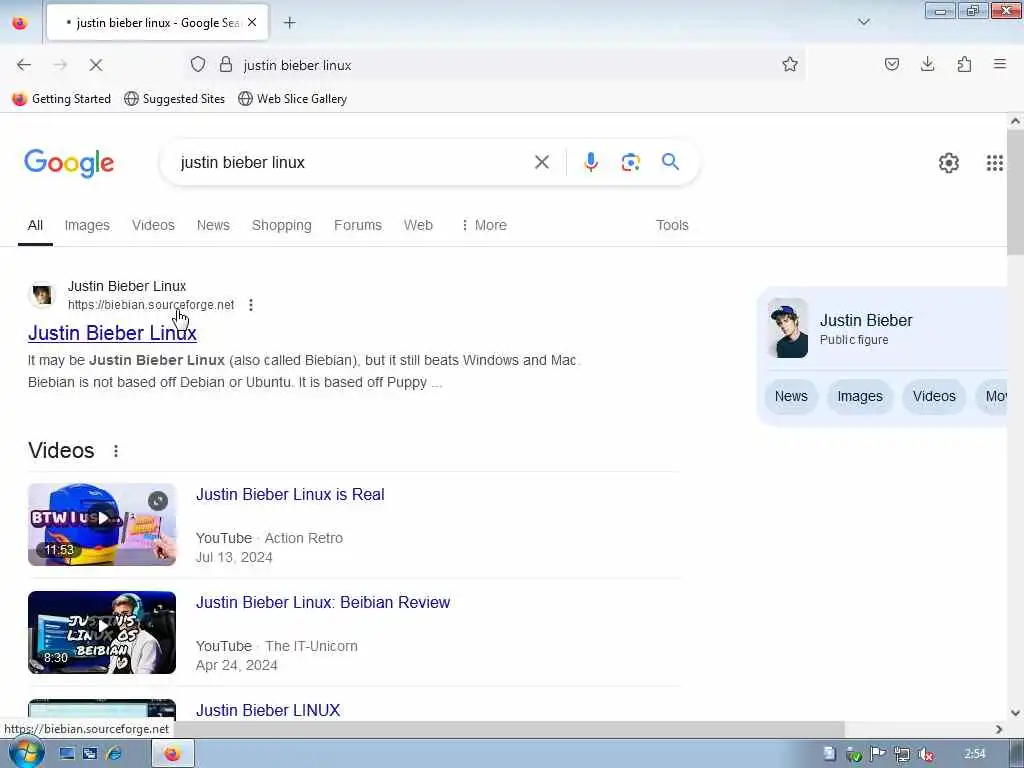
Task: Click the Images chip in knowledge panel
Action: (859, 396)
